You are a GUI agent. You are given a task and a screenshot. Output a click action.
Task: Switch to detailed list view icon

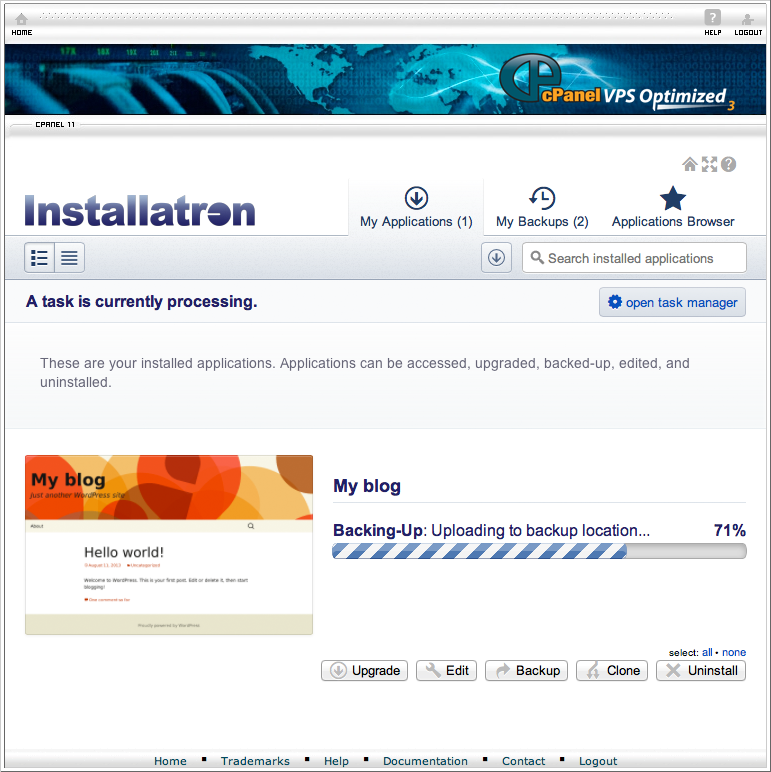39,257
